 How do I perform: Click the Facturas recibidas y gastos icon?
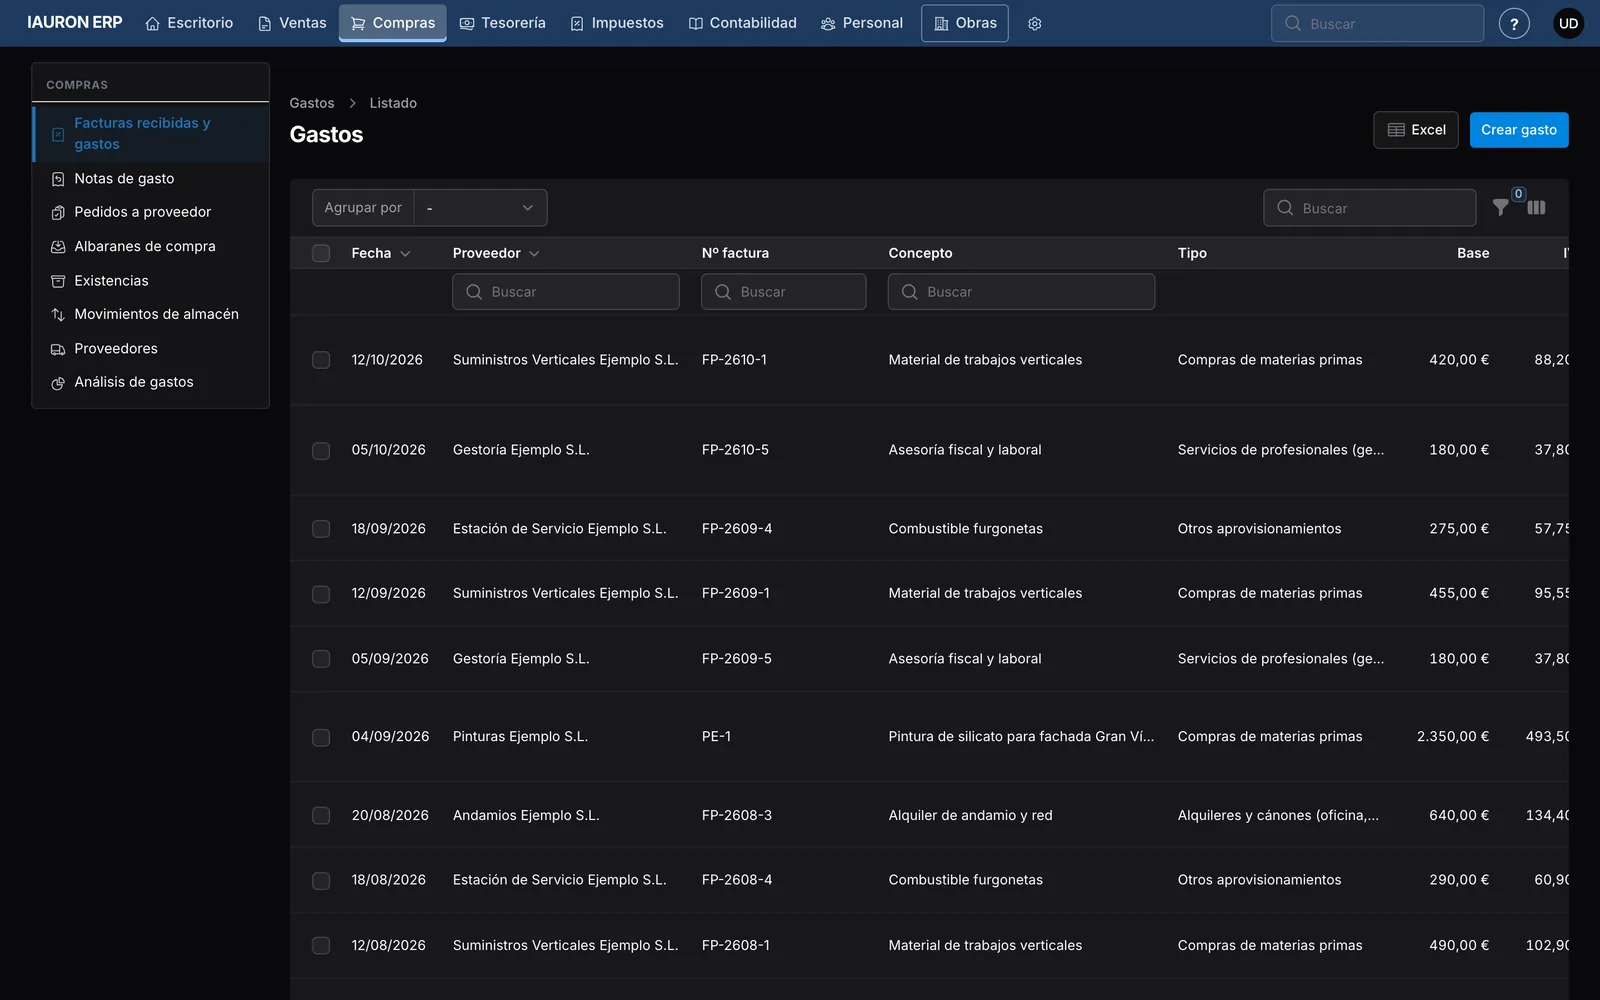pyautogui.click(x=58, y=134)
